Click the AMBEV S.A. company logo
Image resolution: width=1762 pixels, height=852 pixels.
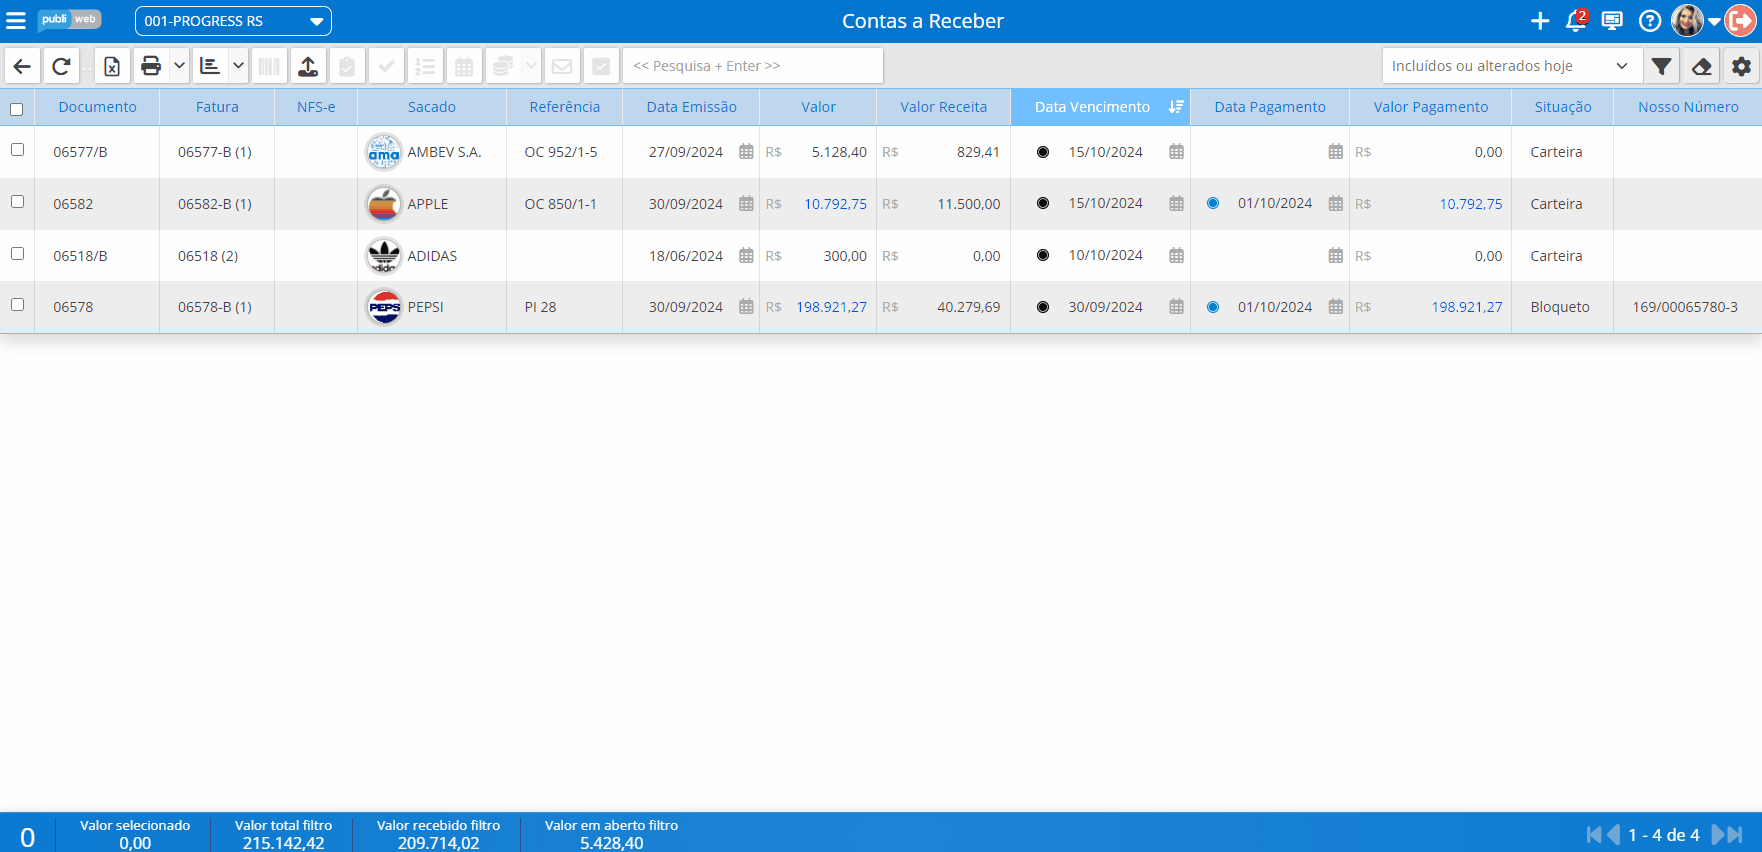click(x=384, y=152)
